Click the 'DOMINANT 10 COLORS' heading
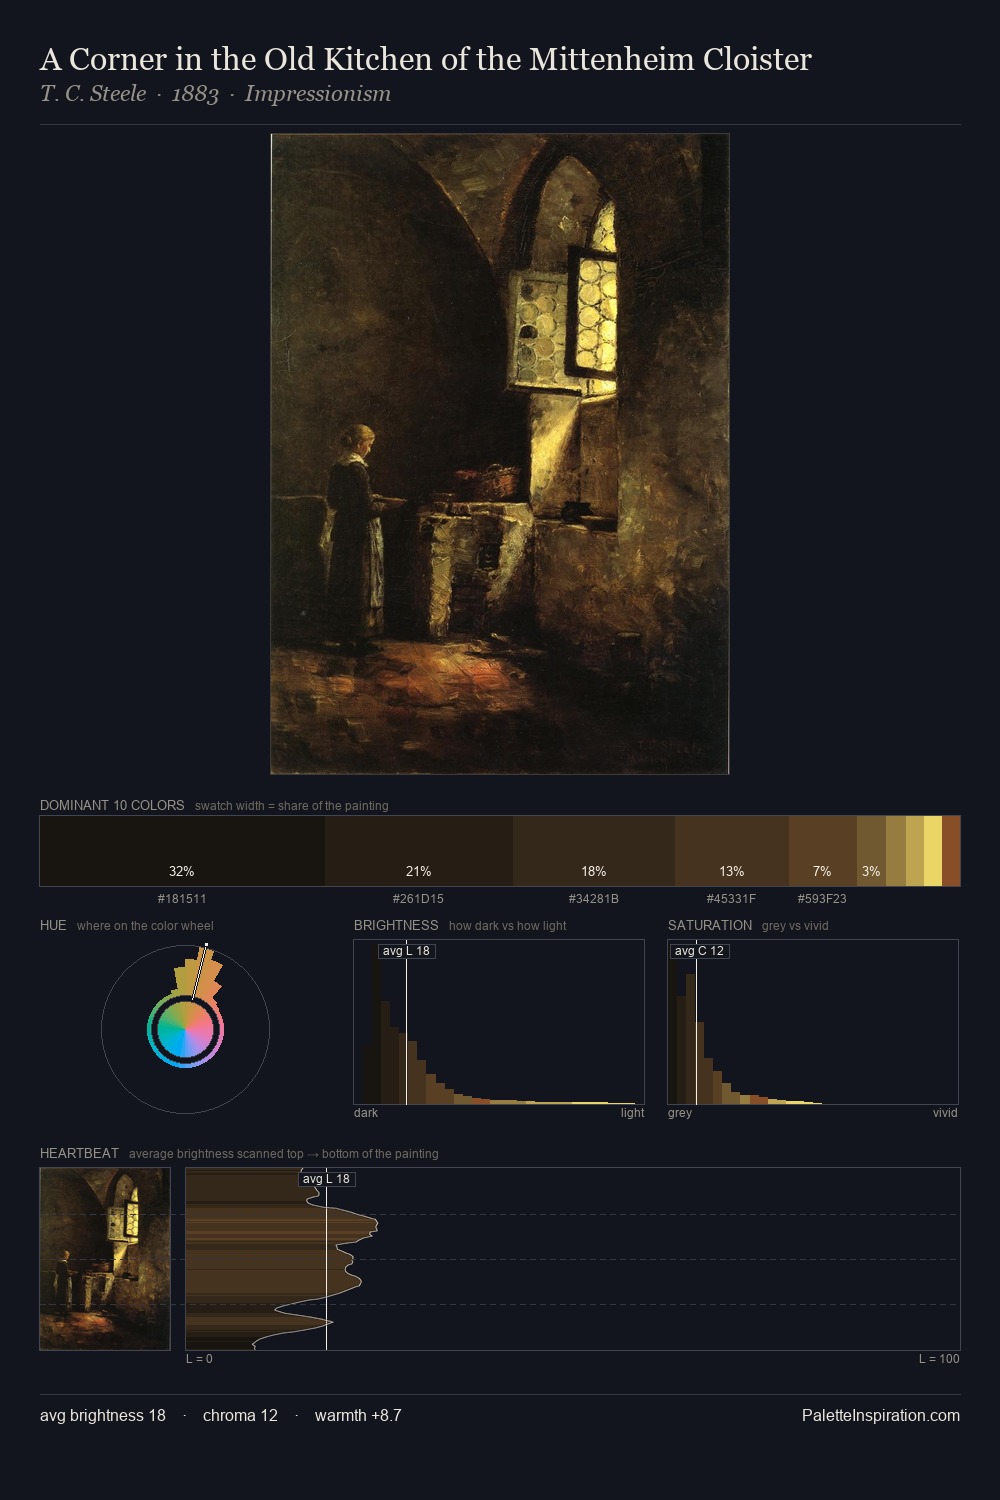This screenshot has height=1500, width=1000. click(112, 805)
